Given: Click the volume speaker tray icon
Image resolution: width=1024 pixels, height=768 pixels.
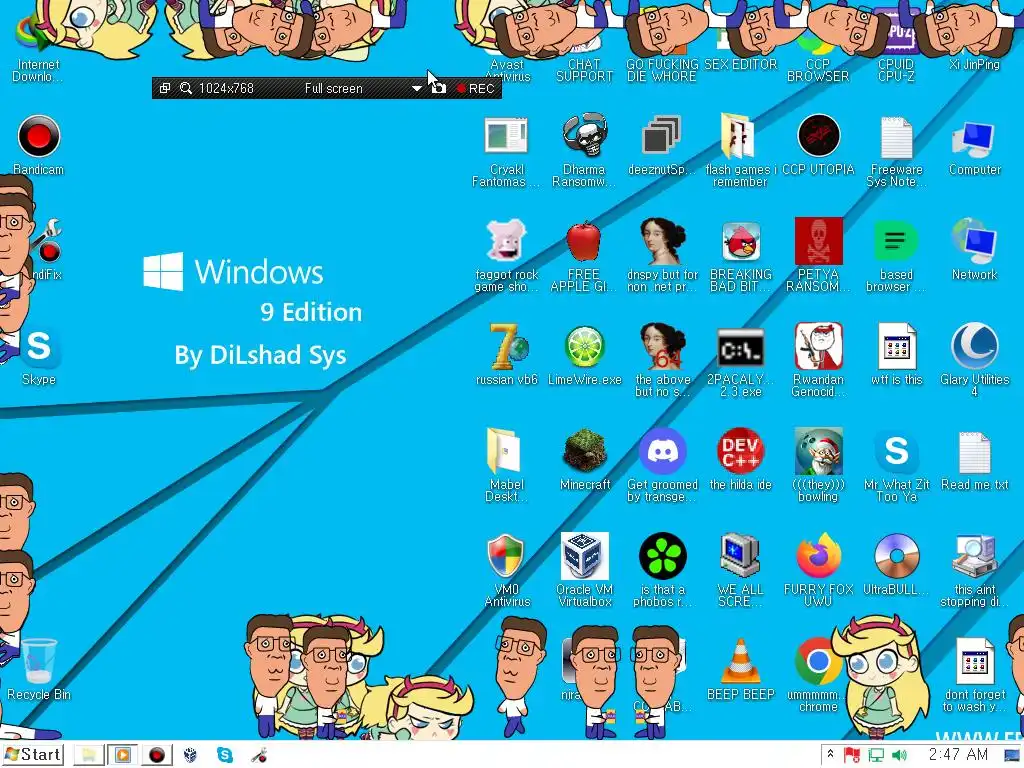Looking at the screenshot, I should tap(899, 755).
